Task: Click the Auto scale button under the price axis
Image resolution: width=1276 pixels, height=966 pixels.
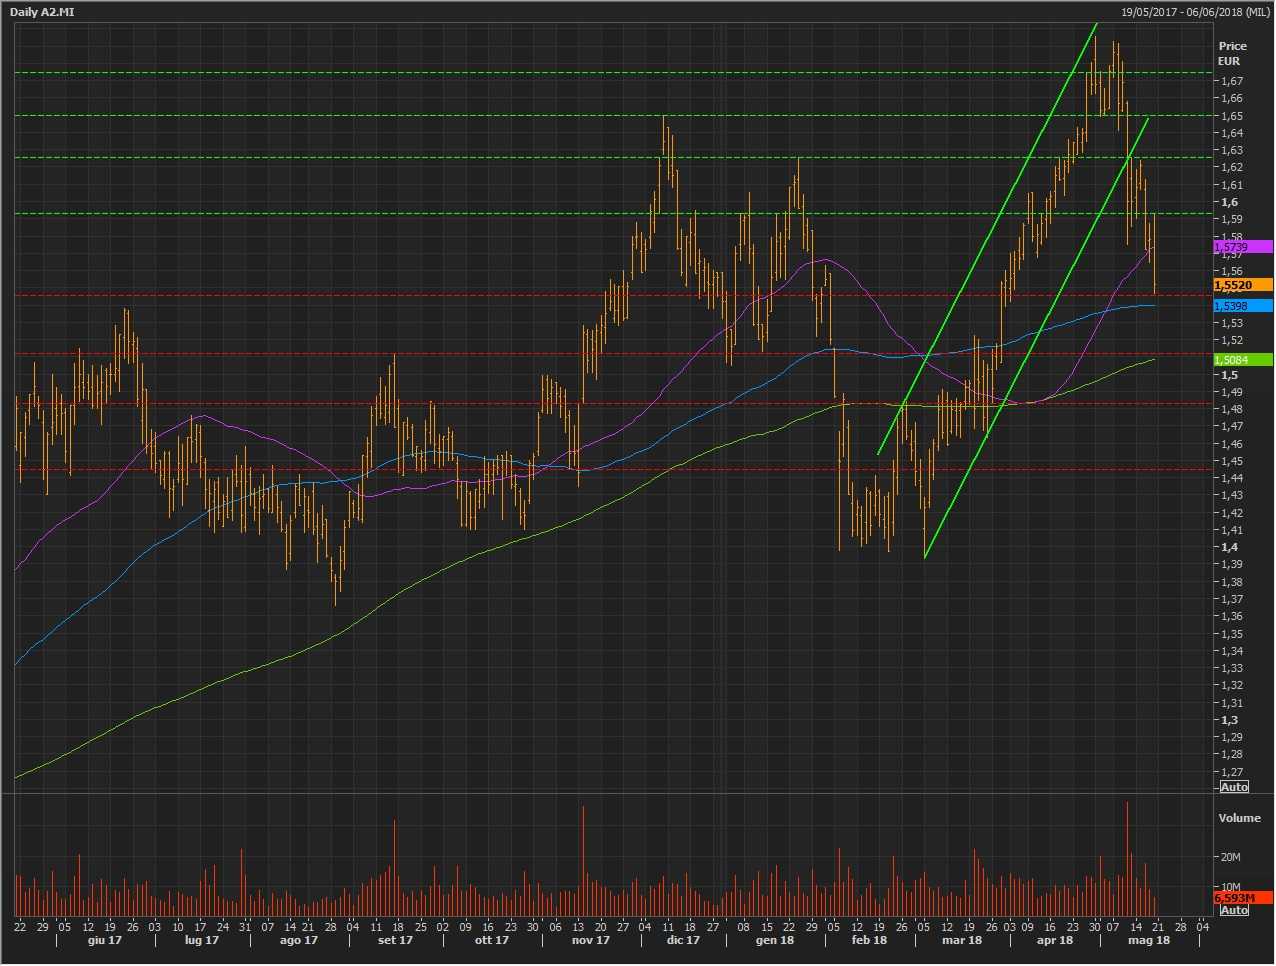Action: [x=1234, y=787]
